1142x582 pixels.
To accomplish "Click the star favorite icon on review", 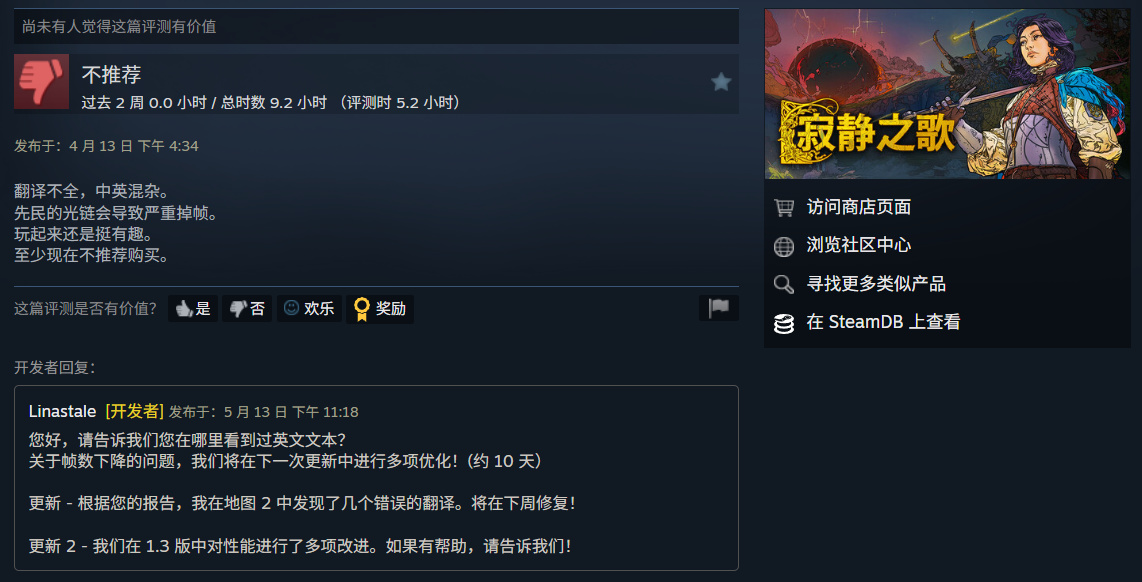I will coord(720,82).
